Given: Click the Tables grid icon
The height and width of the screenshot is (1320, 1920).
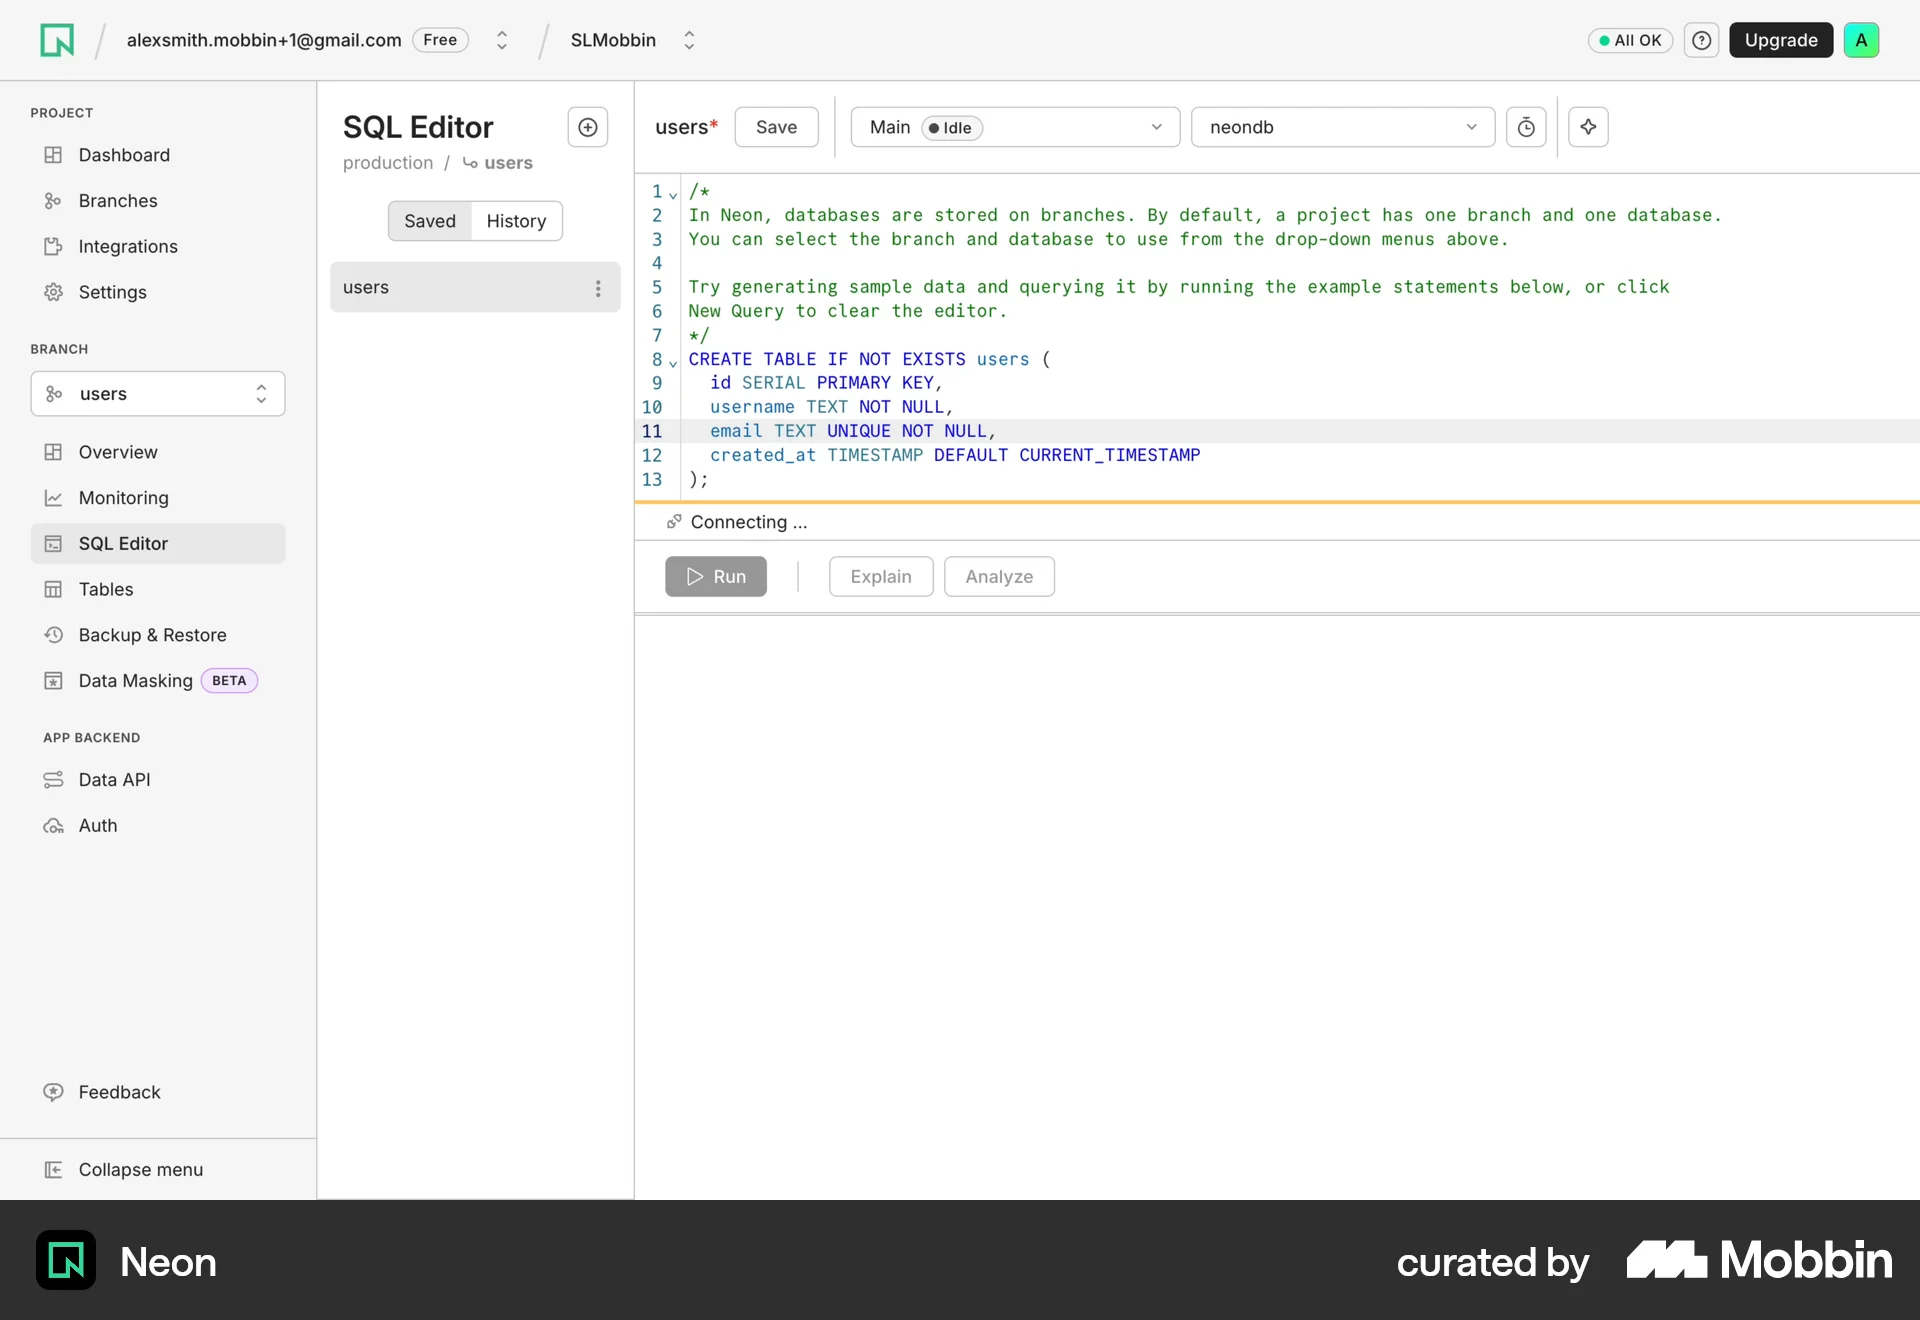Looking at the screenshot, I should [x=53, y=589].
